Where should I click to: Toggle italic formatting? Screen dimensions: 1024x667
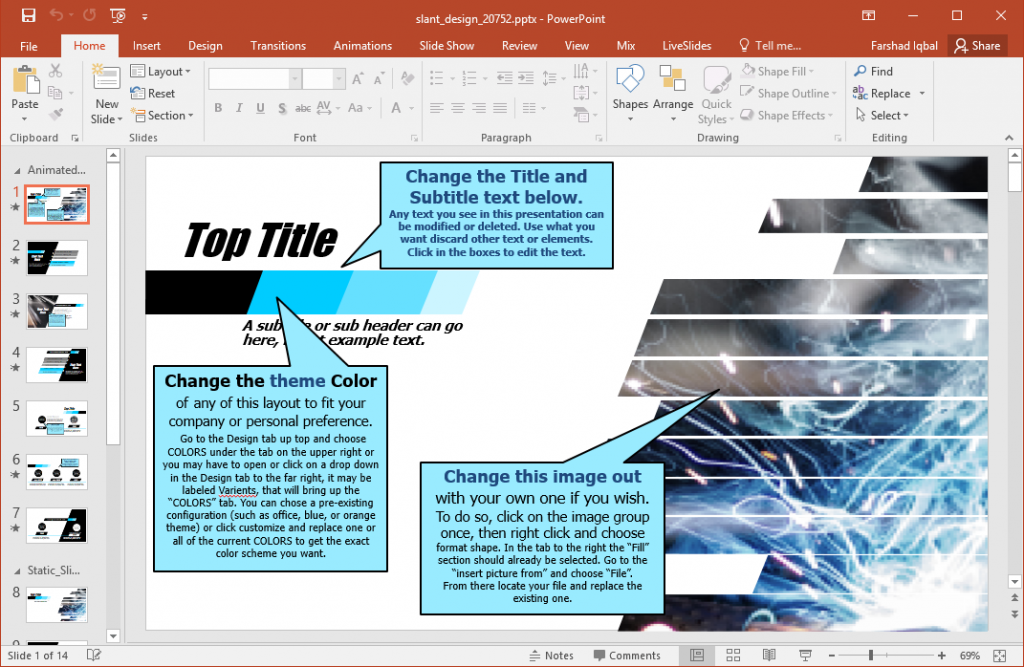(x=237, y=109)
